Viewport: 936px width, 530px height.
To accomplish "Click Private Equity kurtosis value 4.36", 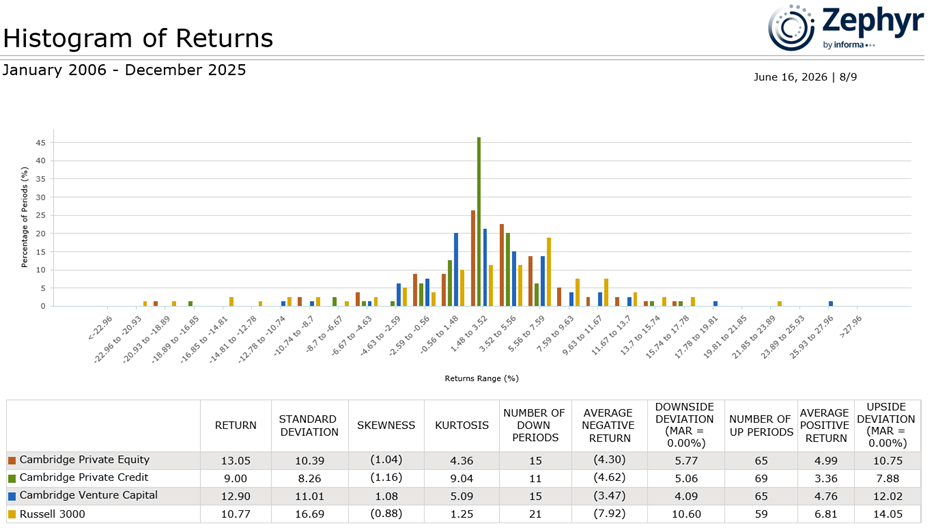I will pos(461,461).
